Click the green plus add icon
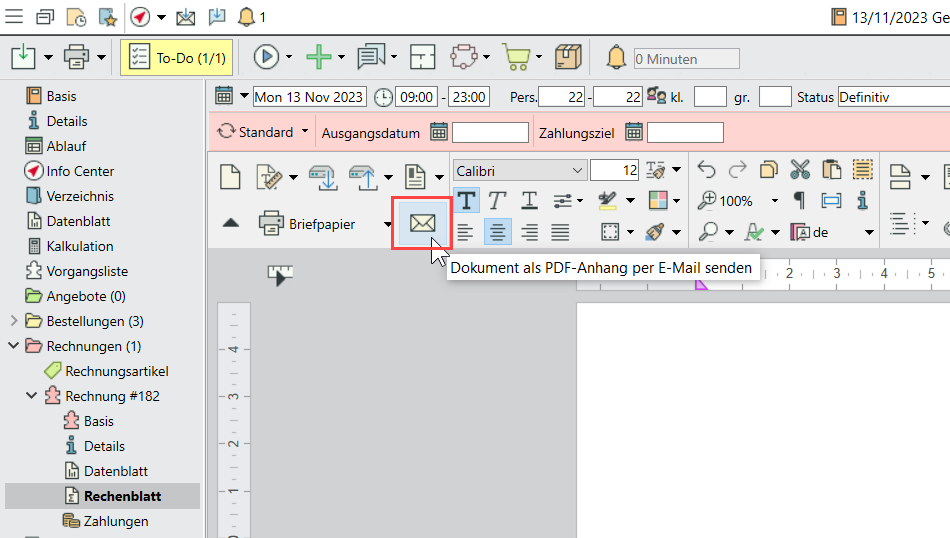The image size is (950, 538). (318, 58)
